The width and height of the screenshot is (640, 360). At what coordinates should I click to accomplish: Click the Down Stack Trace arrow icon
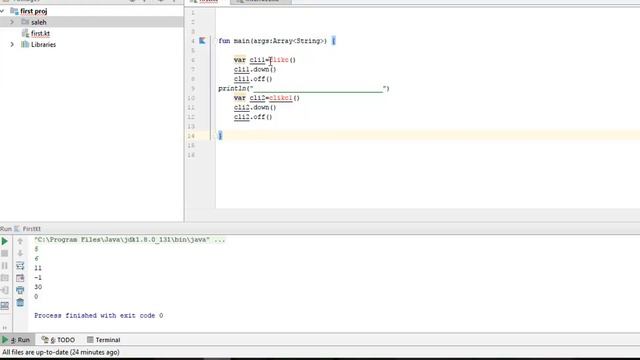point(20,253)
